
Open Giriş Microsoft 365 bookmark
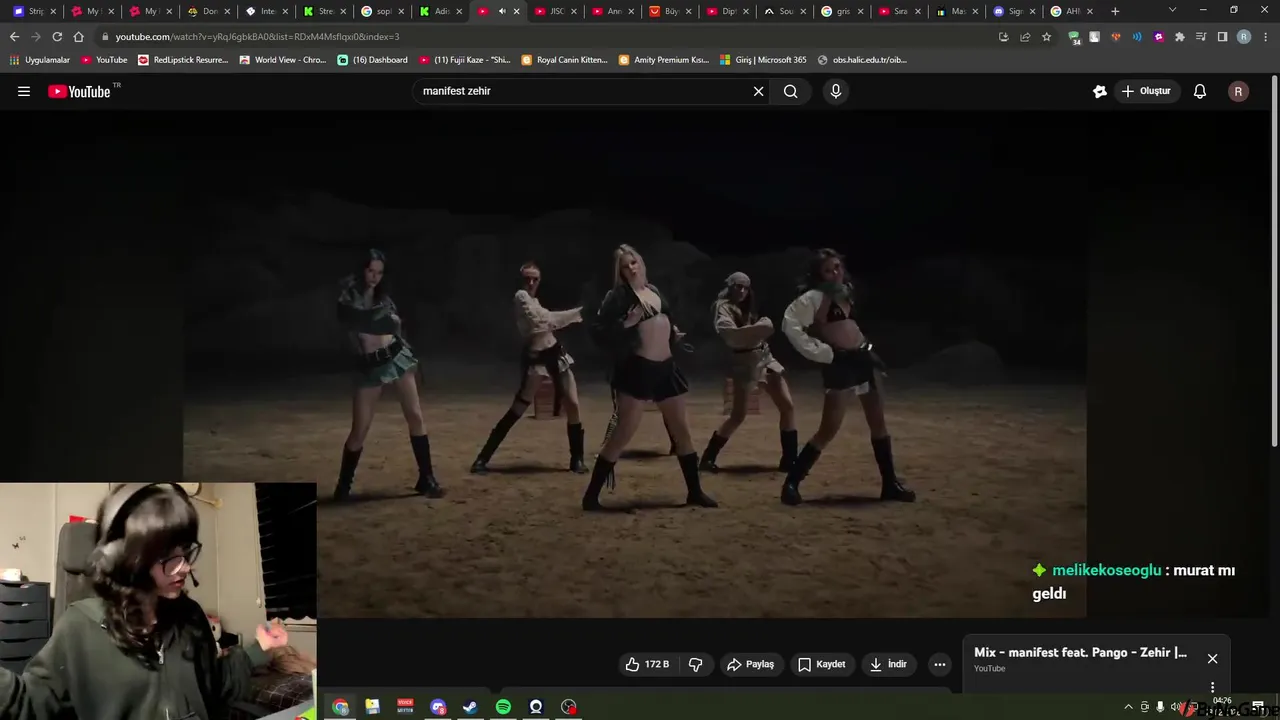coord(762,60)
